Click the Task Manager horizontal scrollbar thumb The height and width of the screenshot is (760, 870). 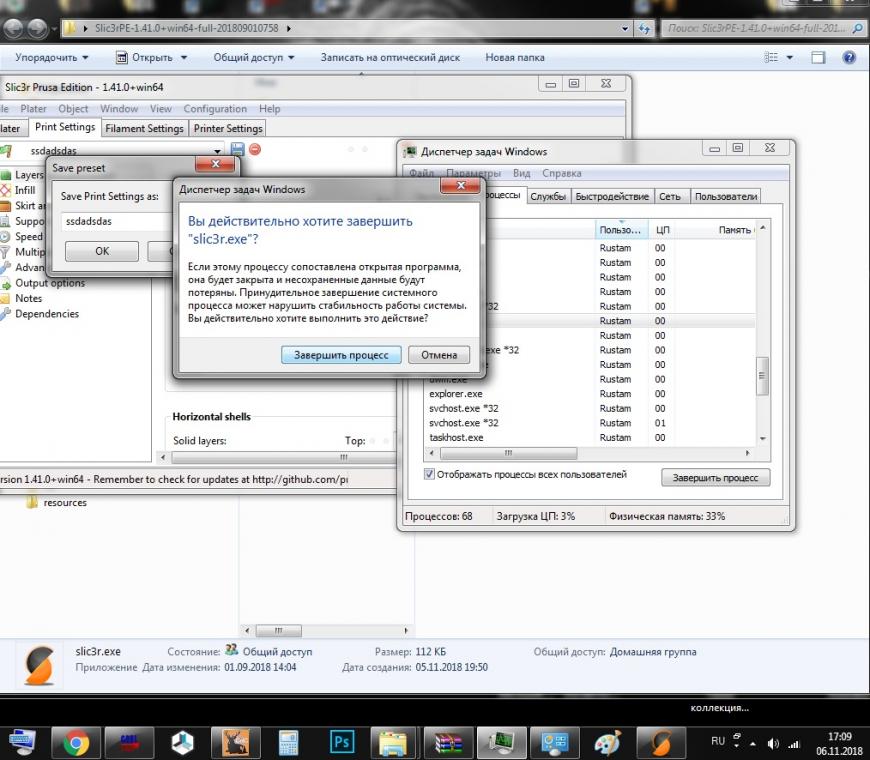[x=508, y=453]
